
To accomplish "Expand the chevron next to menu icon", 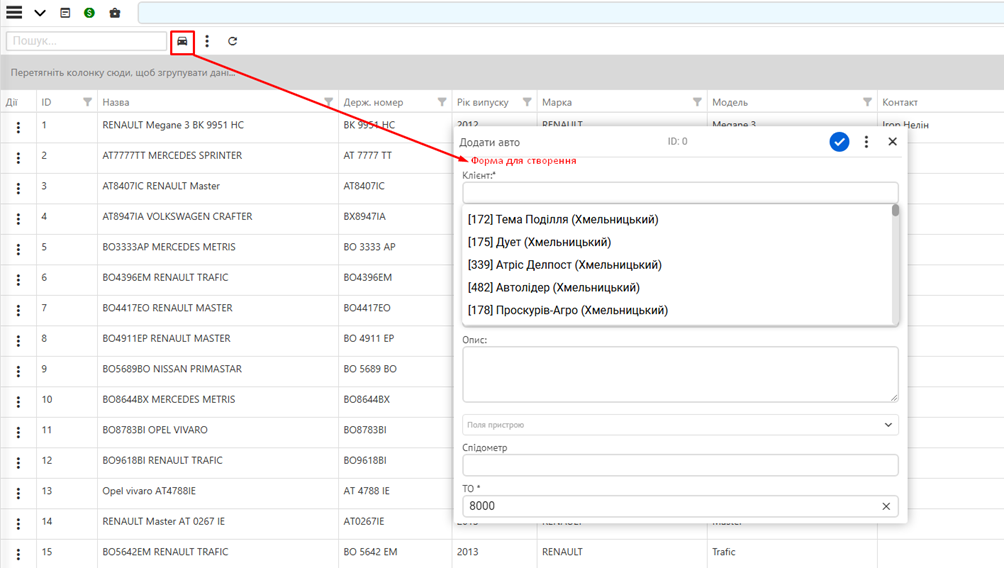I will [x=40, y=13].
